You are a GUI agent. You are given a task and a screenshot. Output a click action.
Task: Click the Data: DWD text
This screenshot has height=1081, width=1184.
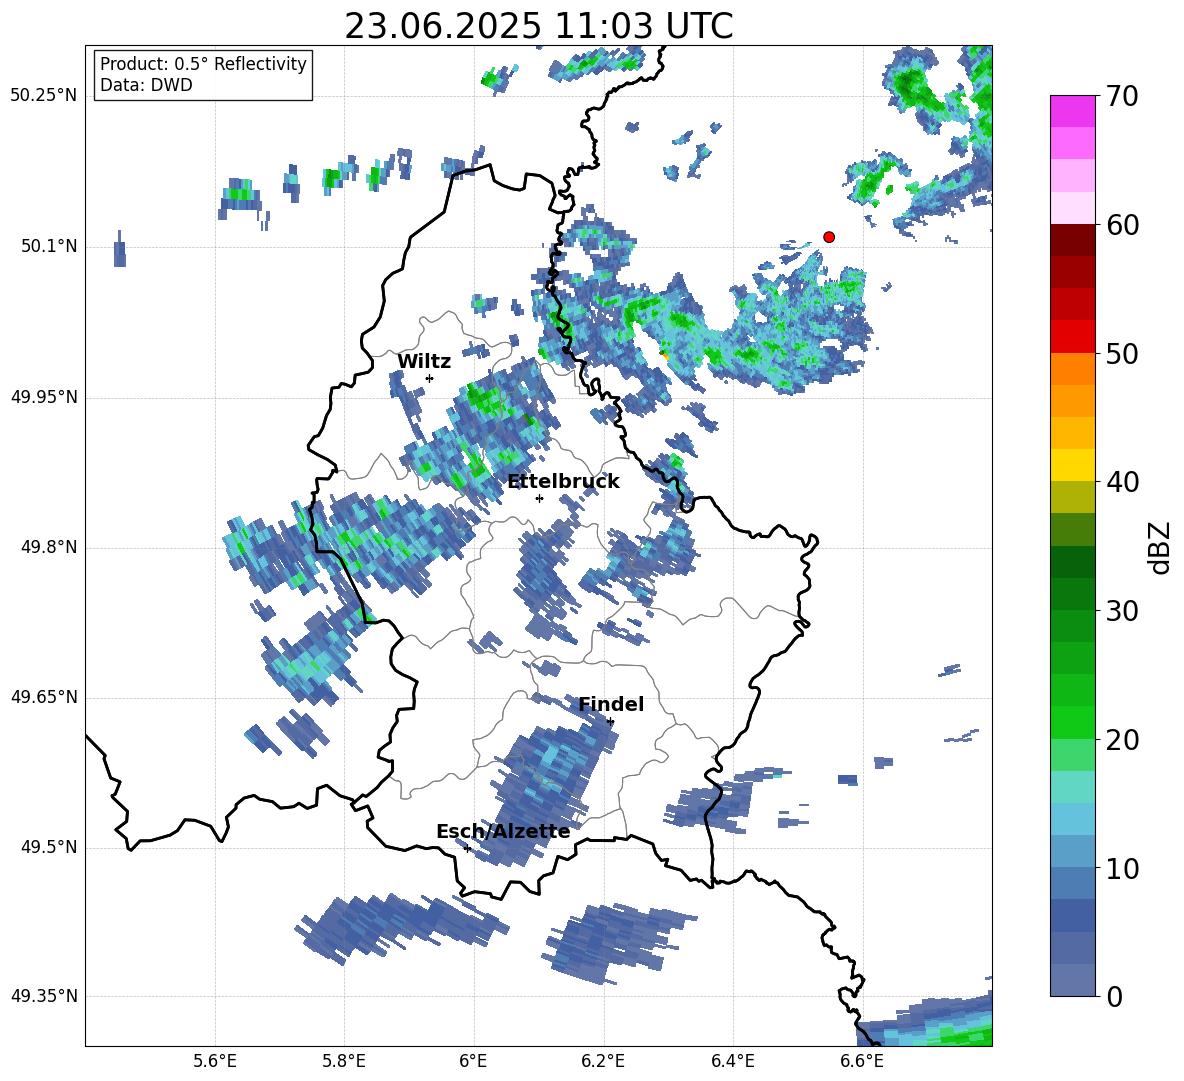pos(146,85)
